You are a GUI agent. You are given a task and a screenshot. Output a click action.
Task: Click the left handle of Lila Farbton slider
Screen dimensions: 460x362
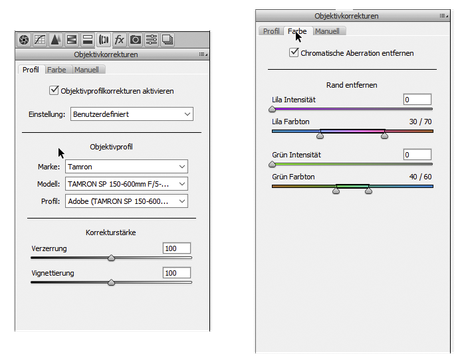320,135
